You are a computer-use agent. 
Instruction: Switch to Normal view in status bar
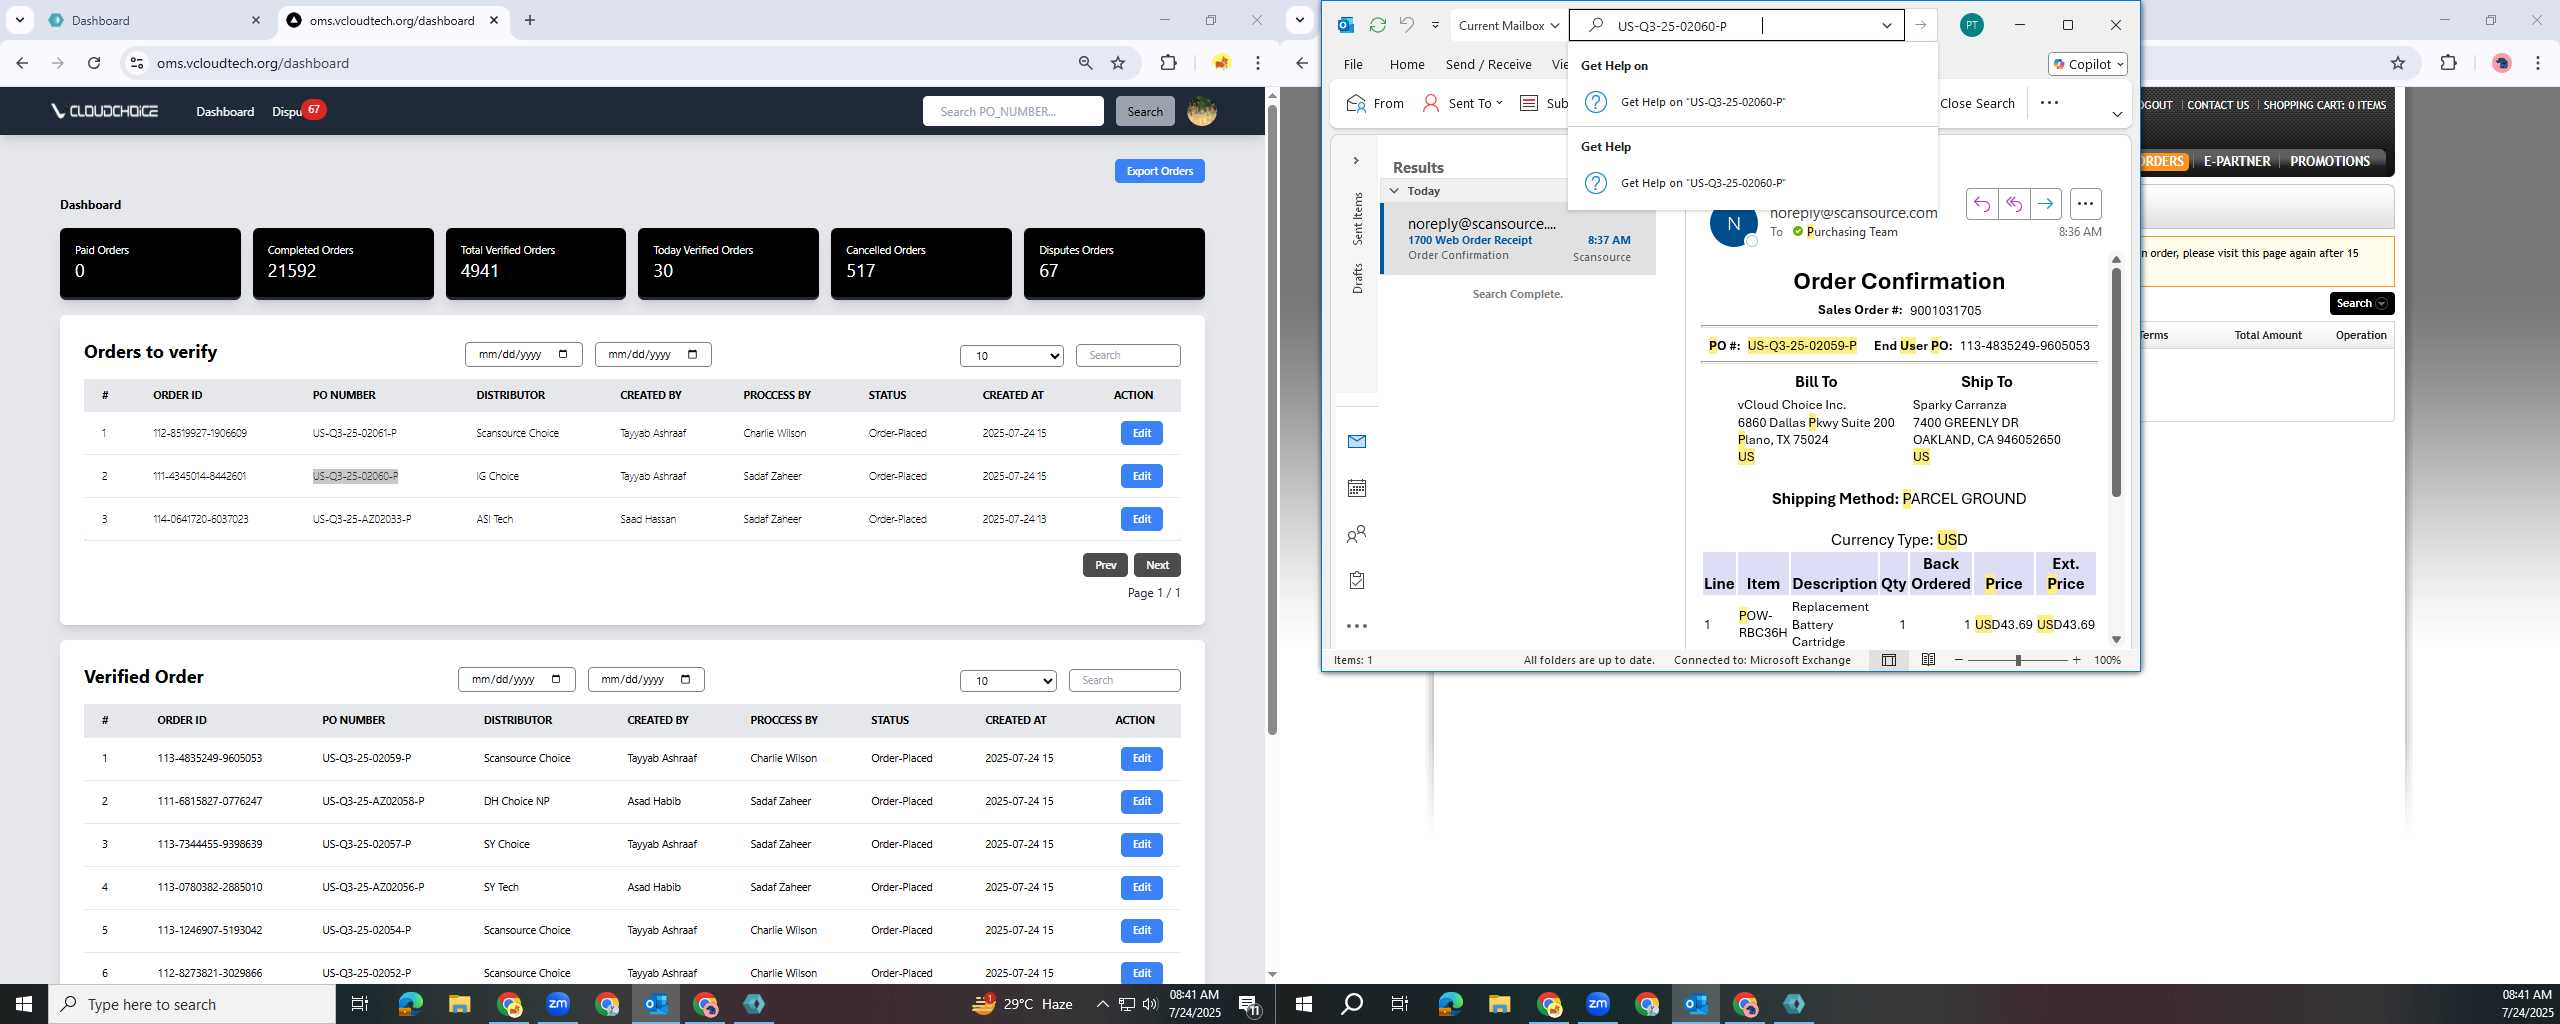[1888, 660]
